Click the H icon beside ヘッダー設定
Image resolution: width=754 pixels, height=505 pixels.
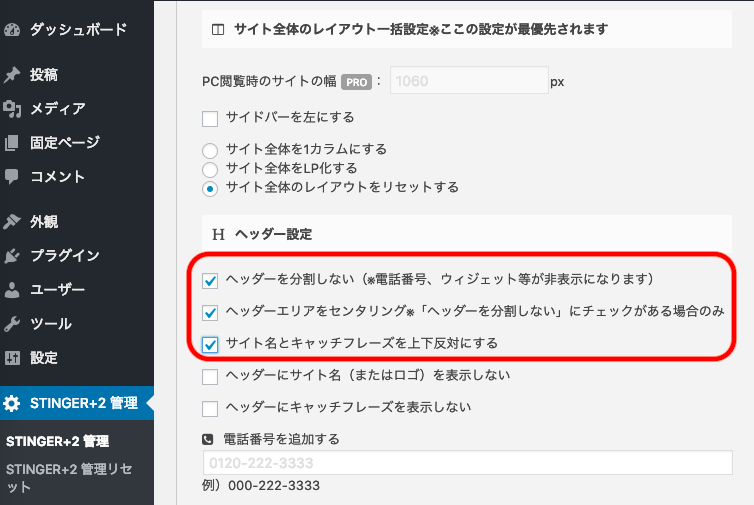pyautogui.click(x=218, y=234)
